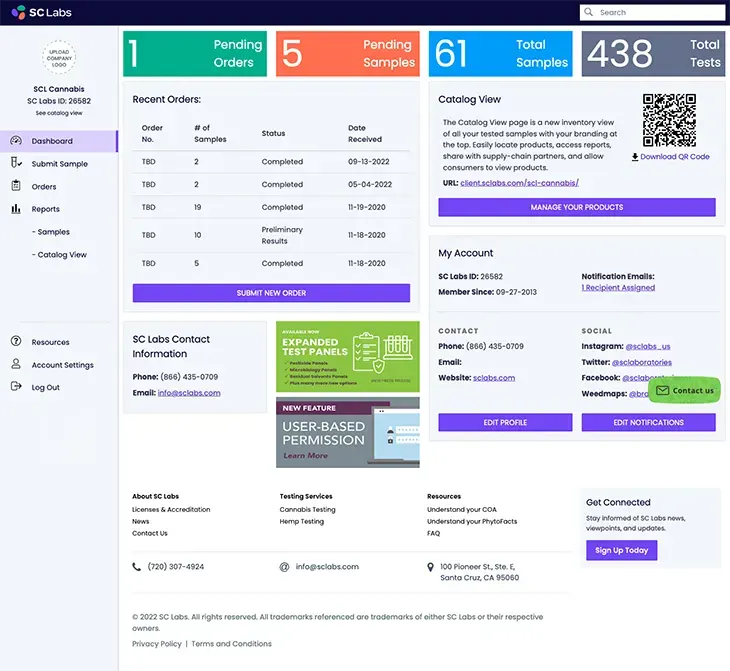Viewport: 730px width, 671px height.
Task: Open the Terms and Conditions link
Action: (x=231, y=644)
